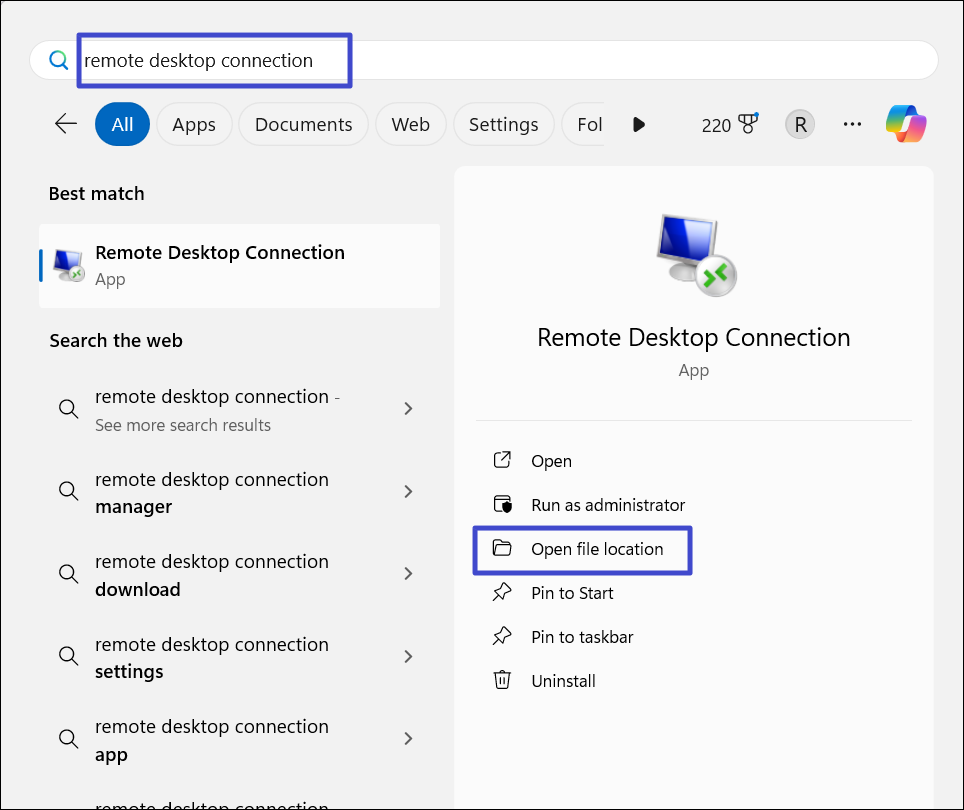Image resolution: width=964 pixels, height=810 pixels.
Task: Switch to the Apps filter tab
Action: [194, 124]
